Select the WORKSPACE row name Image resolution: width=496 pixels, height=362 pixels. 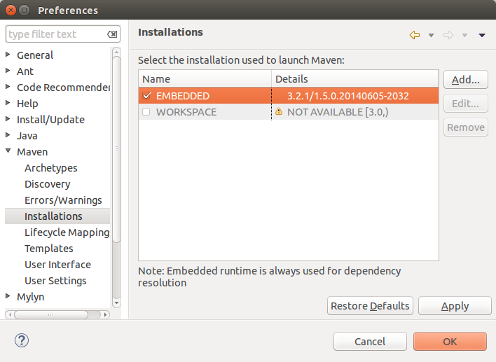186,112
